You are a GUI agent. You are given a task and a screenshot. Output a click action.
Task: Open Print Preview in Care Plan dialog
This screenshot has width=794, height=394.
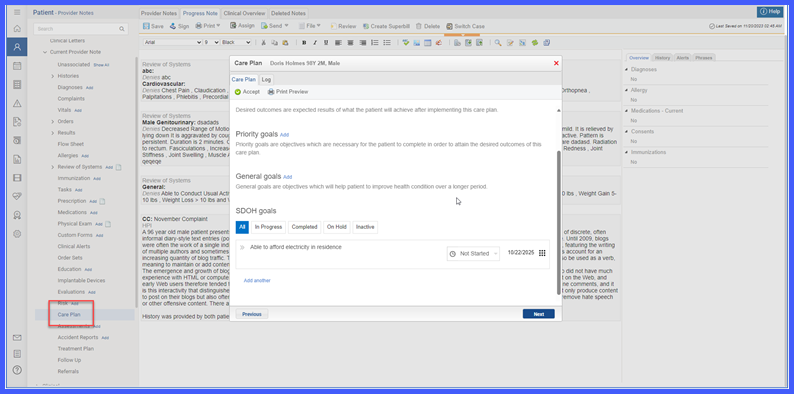click(x=288, y=92)
